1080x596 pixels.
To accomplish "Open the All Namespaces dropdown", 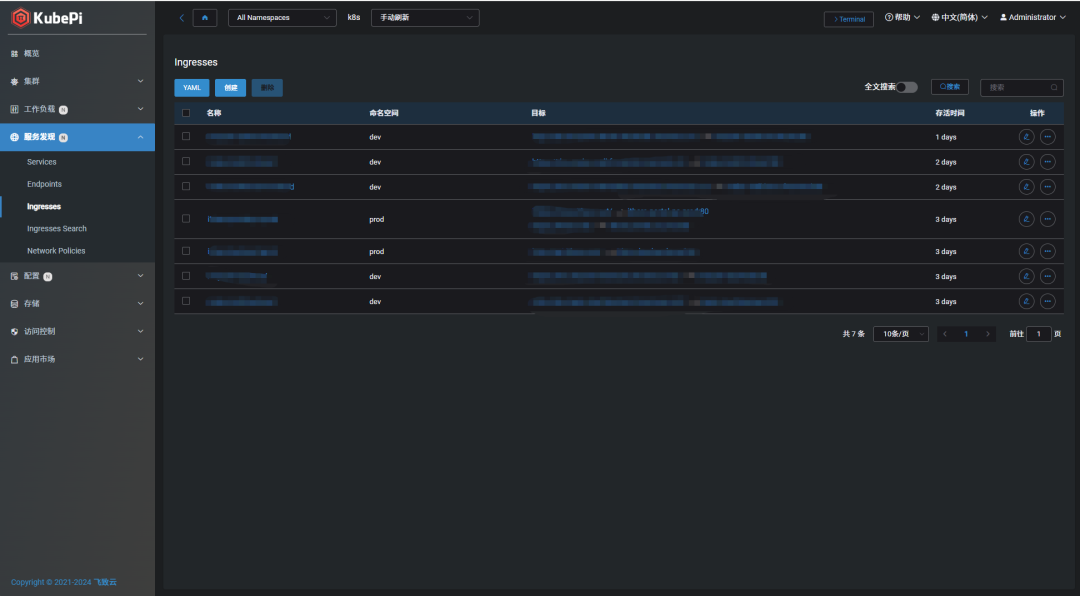I will [x=282, y=18].
